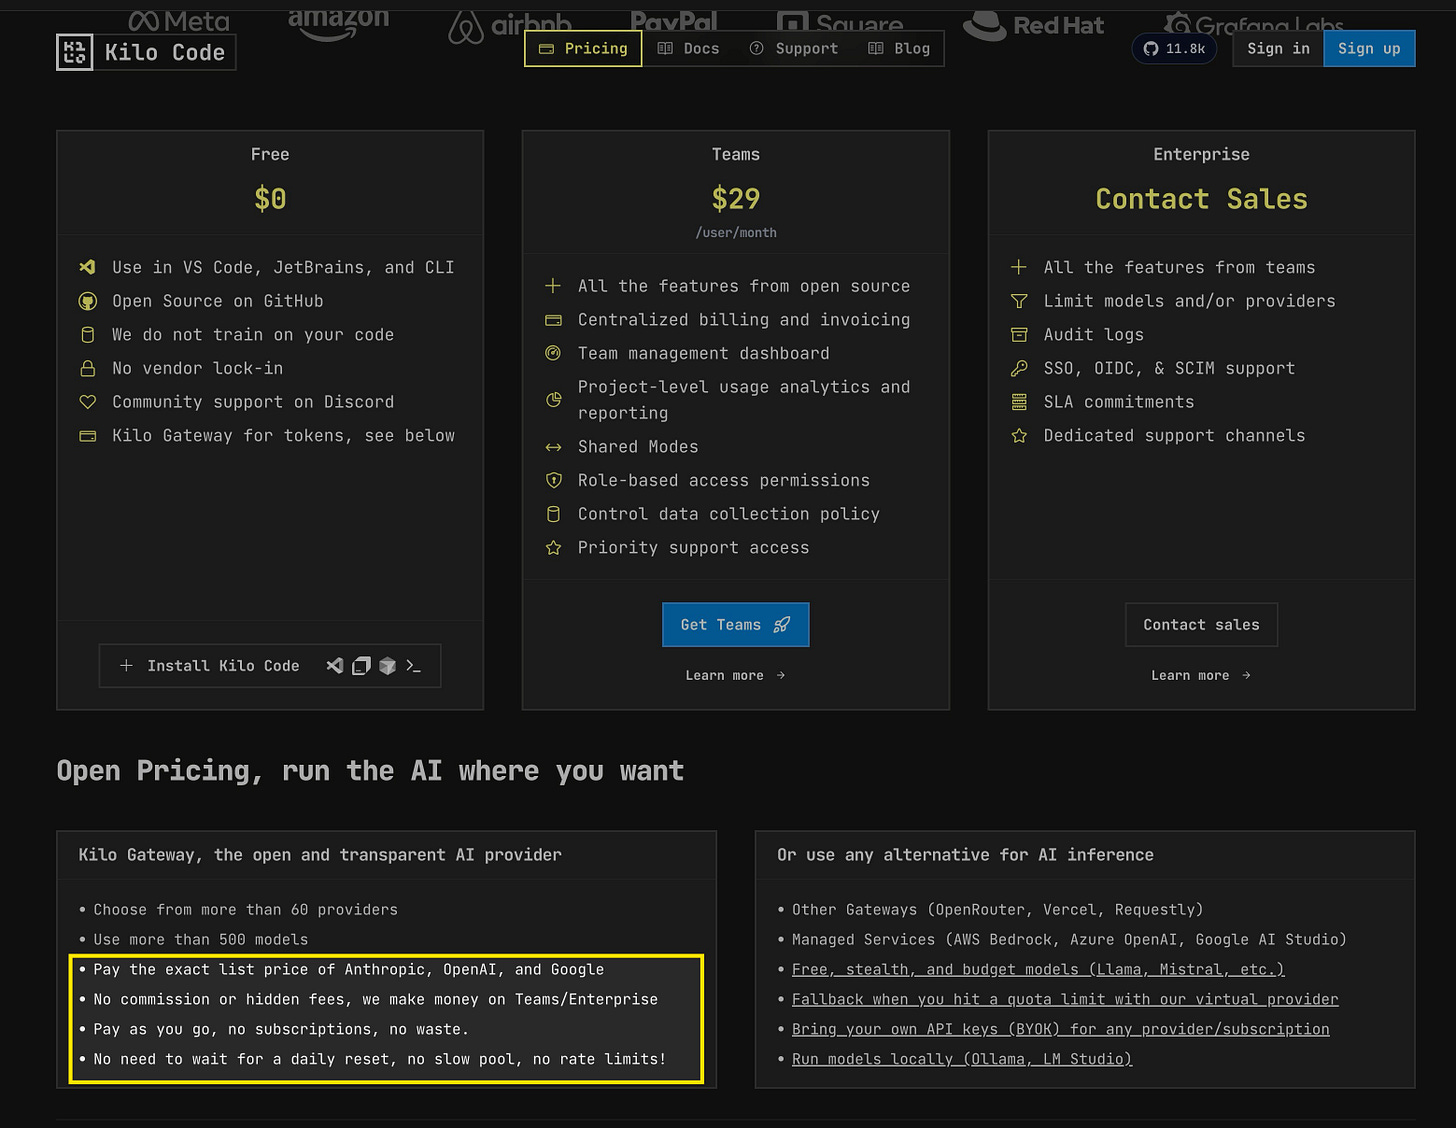
Task: Click archive icon beside Audit logs
Action: (1019, 334)
